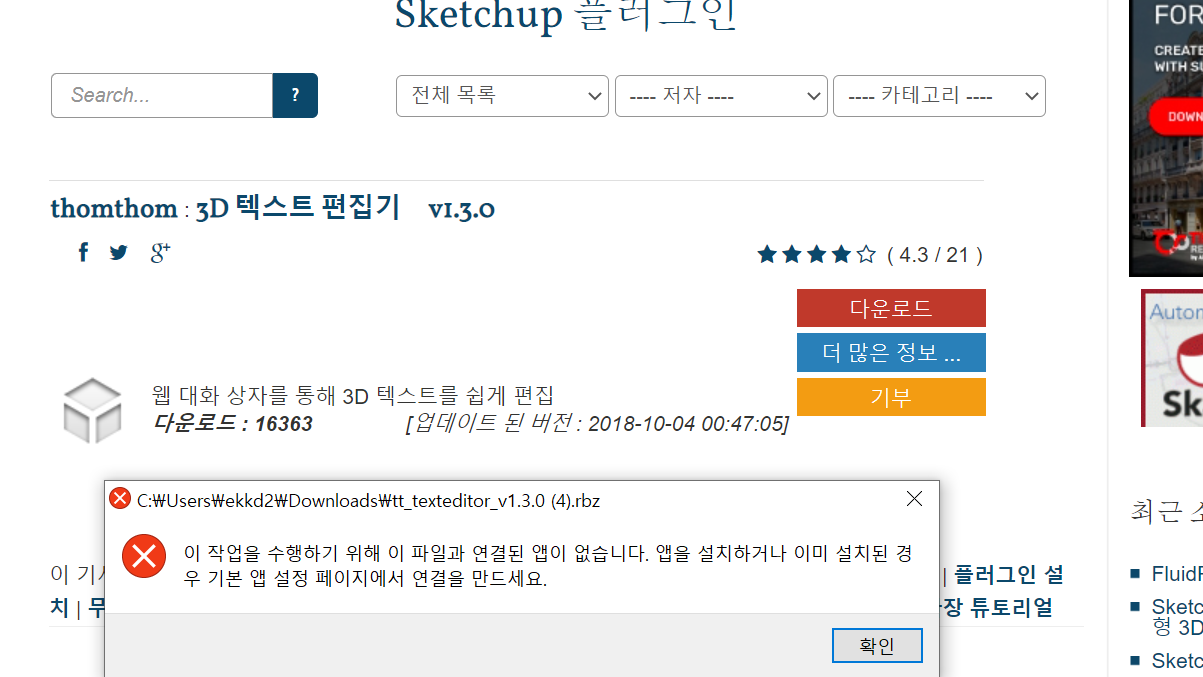The height and width of the screenshot is (677, 1203).
Task: Click the red 다운로드 button
Action: click(x=891, y=308)
